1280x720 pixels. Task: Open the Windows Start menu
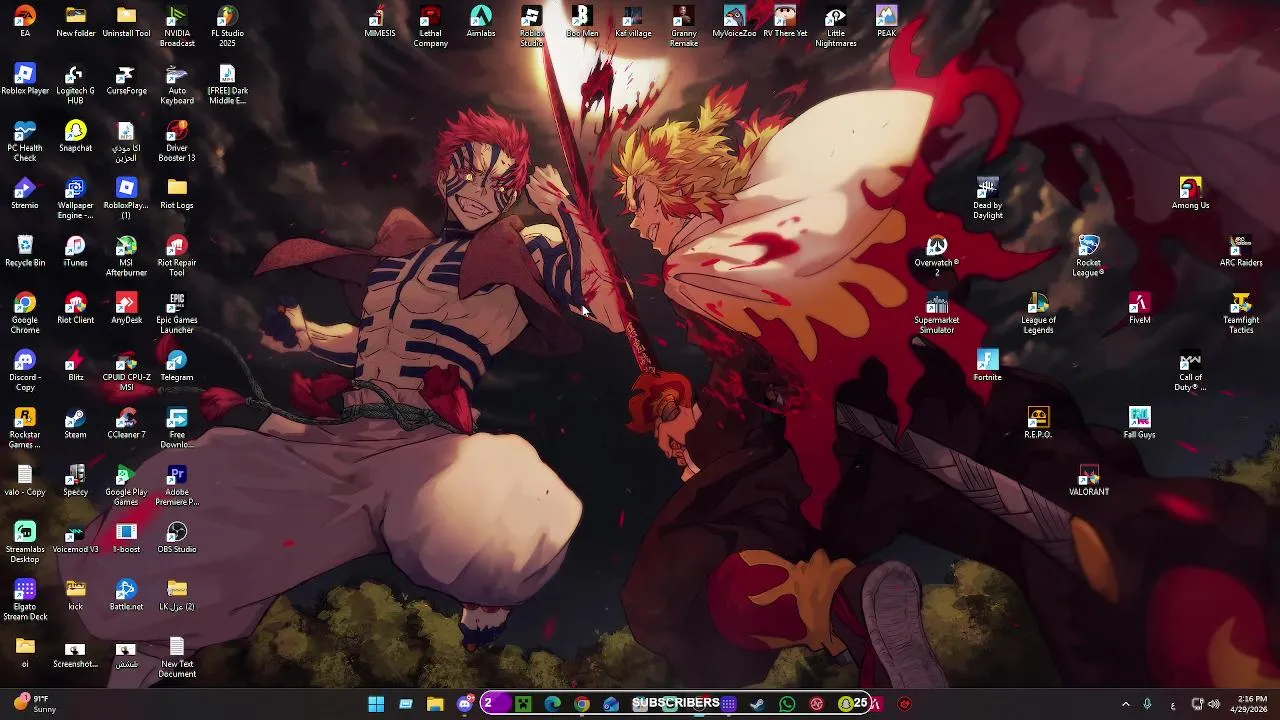point(376,704)
